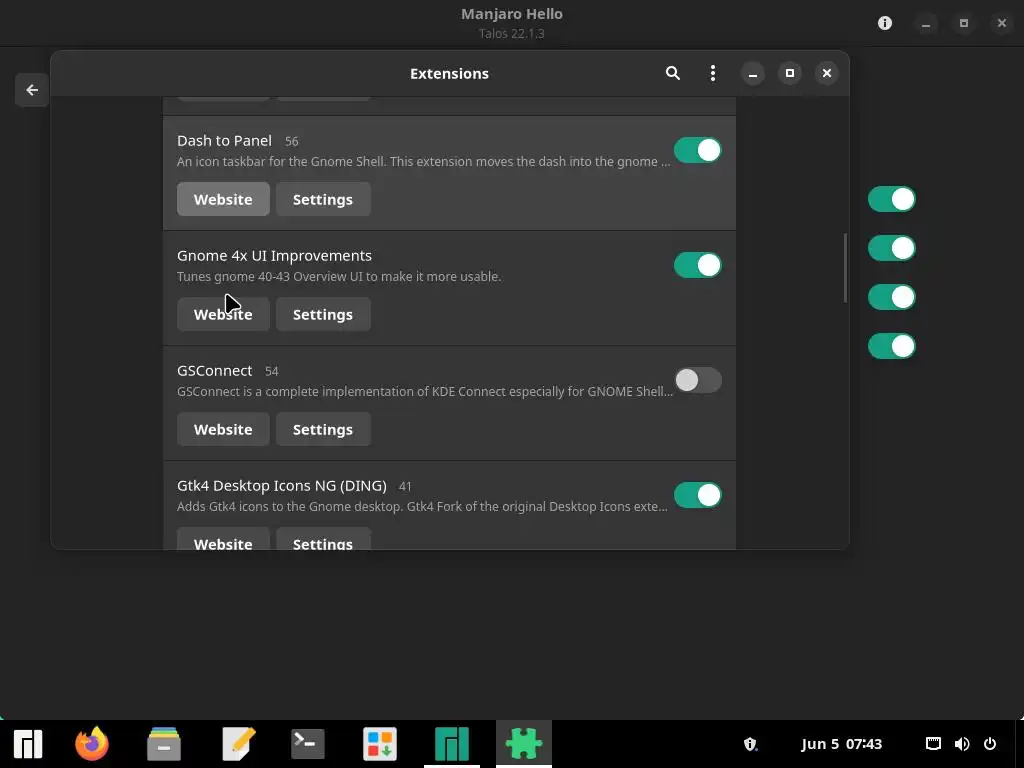Screen dimensions: 1024x768
Task: Open the text editor taskbar icon
Action: click(238, 744)
